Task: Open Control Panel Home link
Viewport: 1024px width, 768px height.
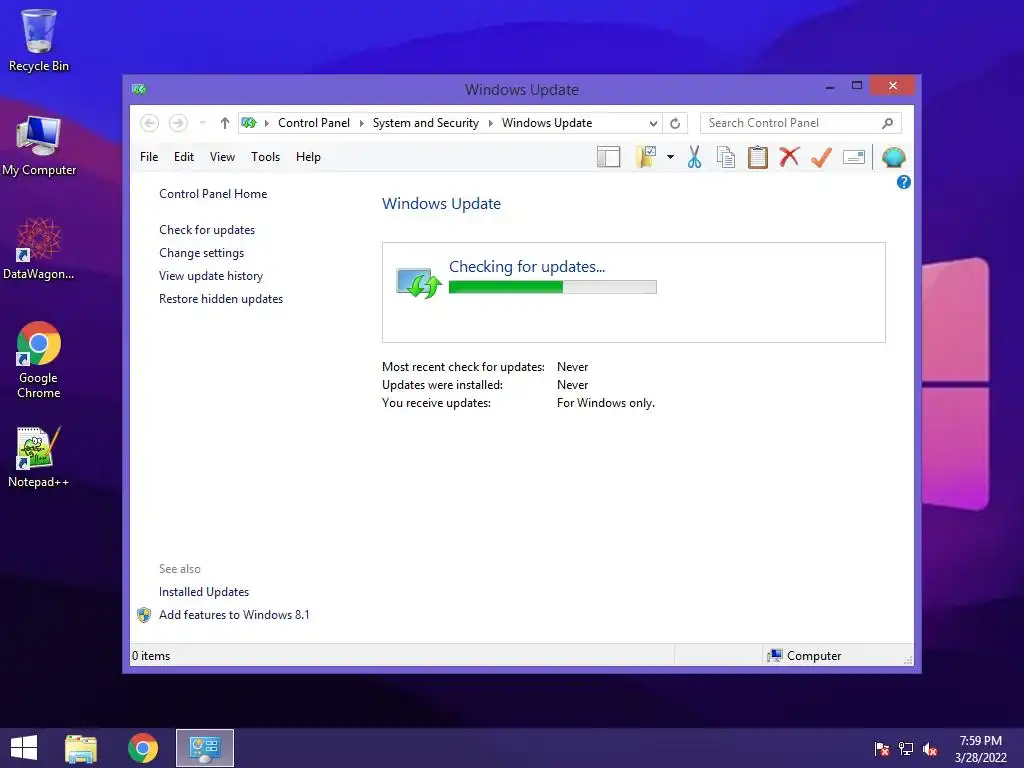Action: 213,194
